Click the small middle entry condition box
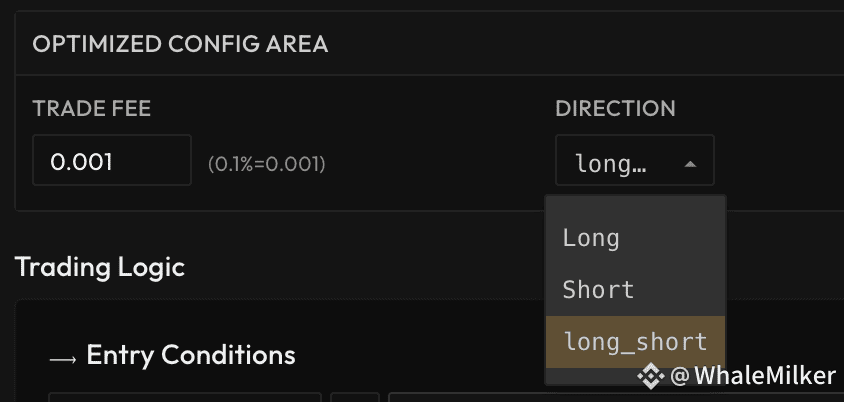 click(x=354, y=396)
